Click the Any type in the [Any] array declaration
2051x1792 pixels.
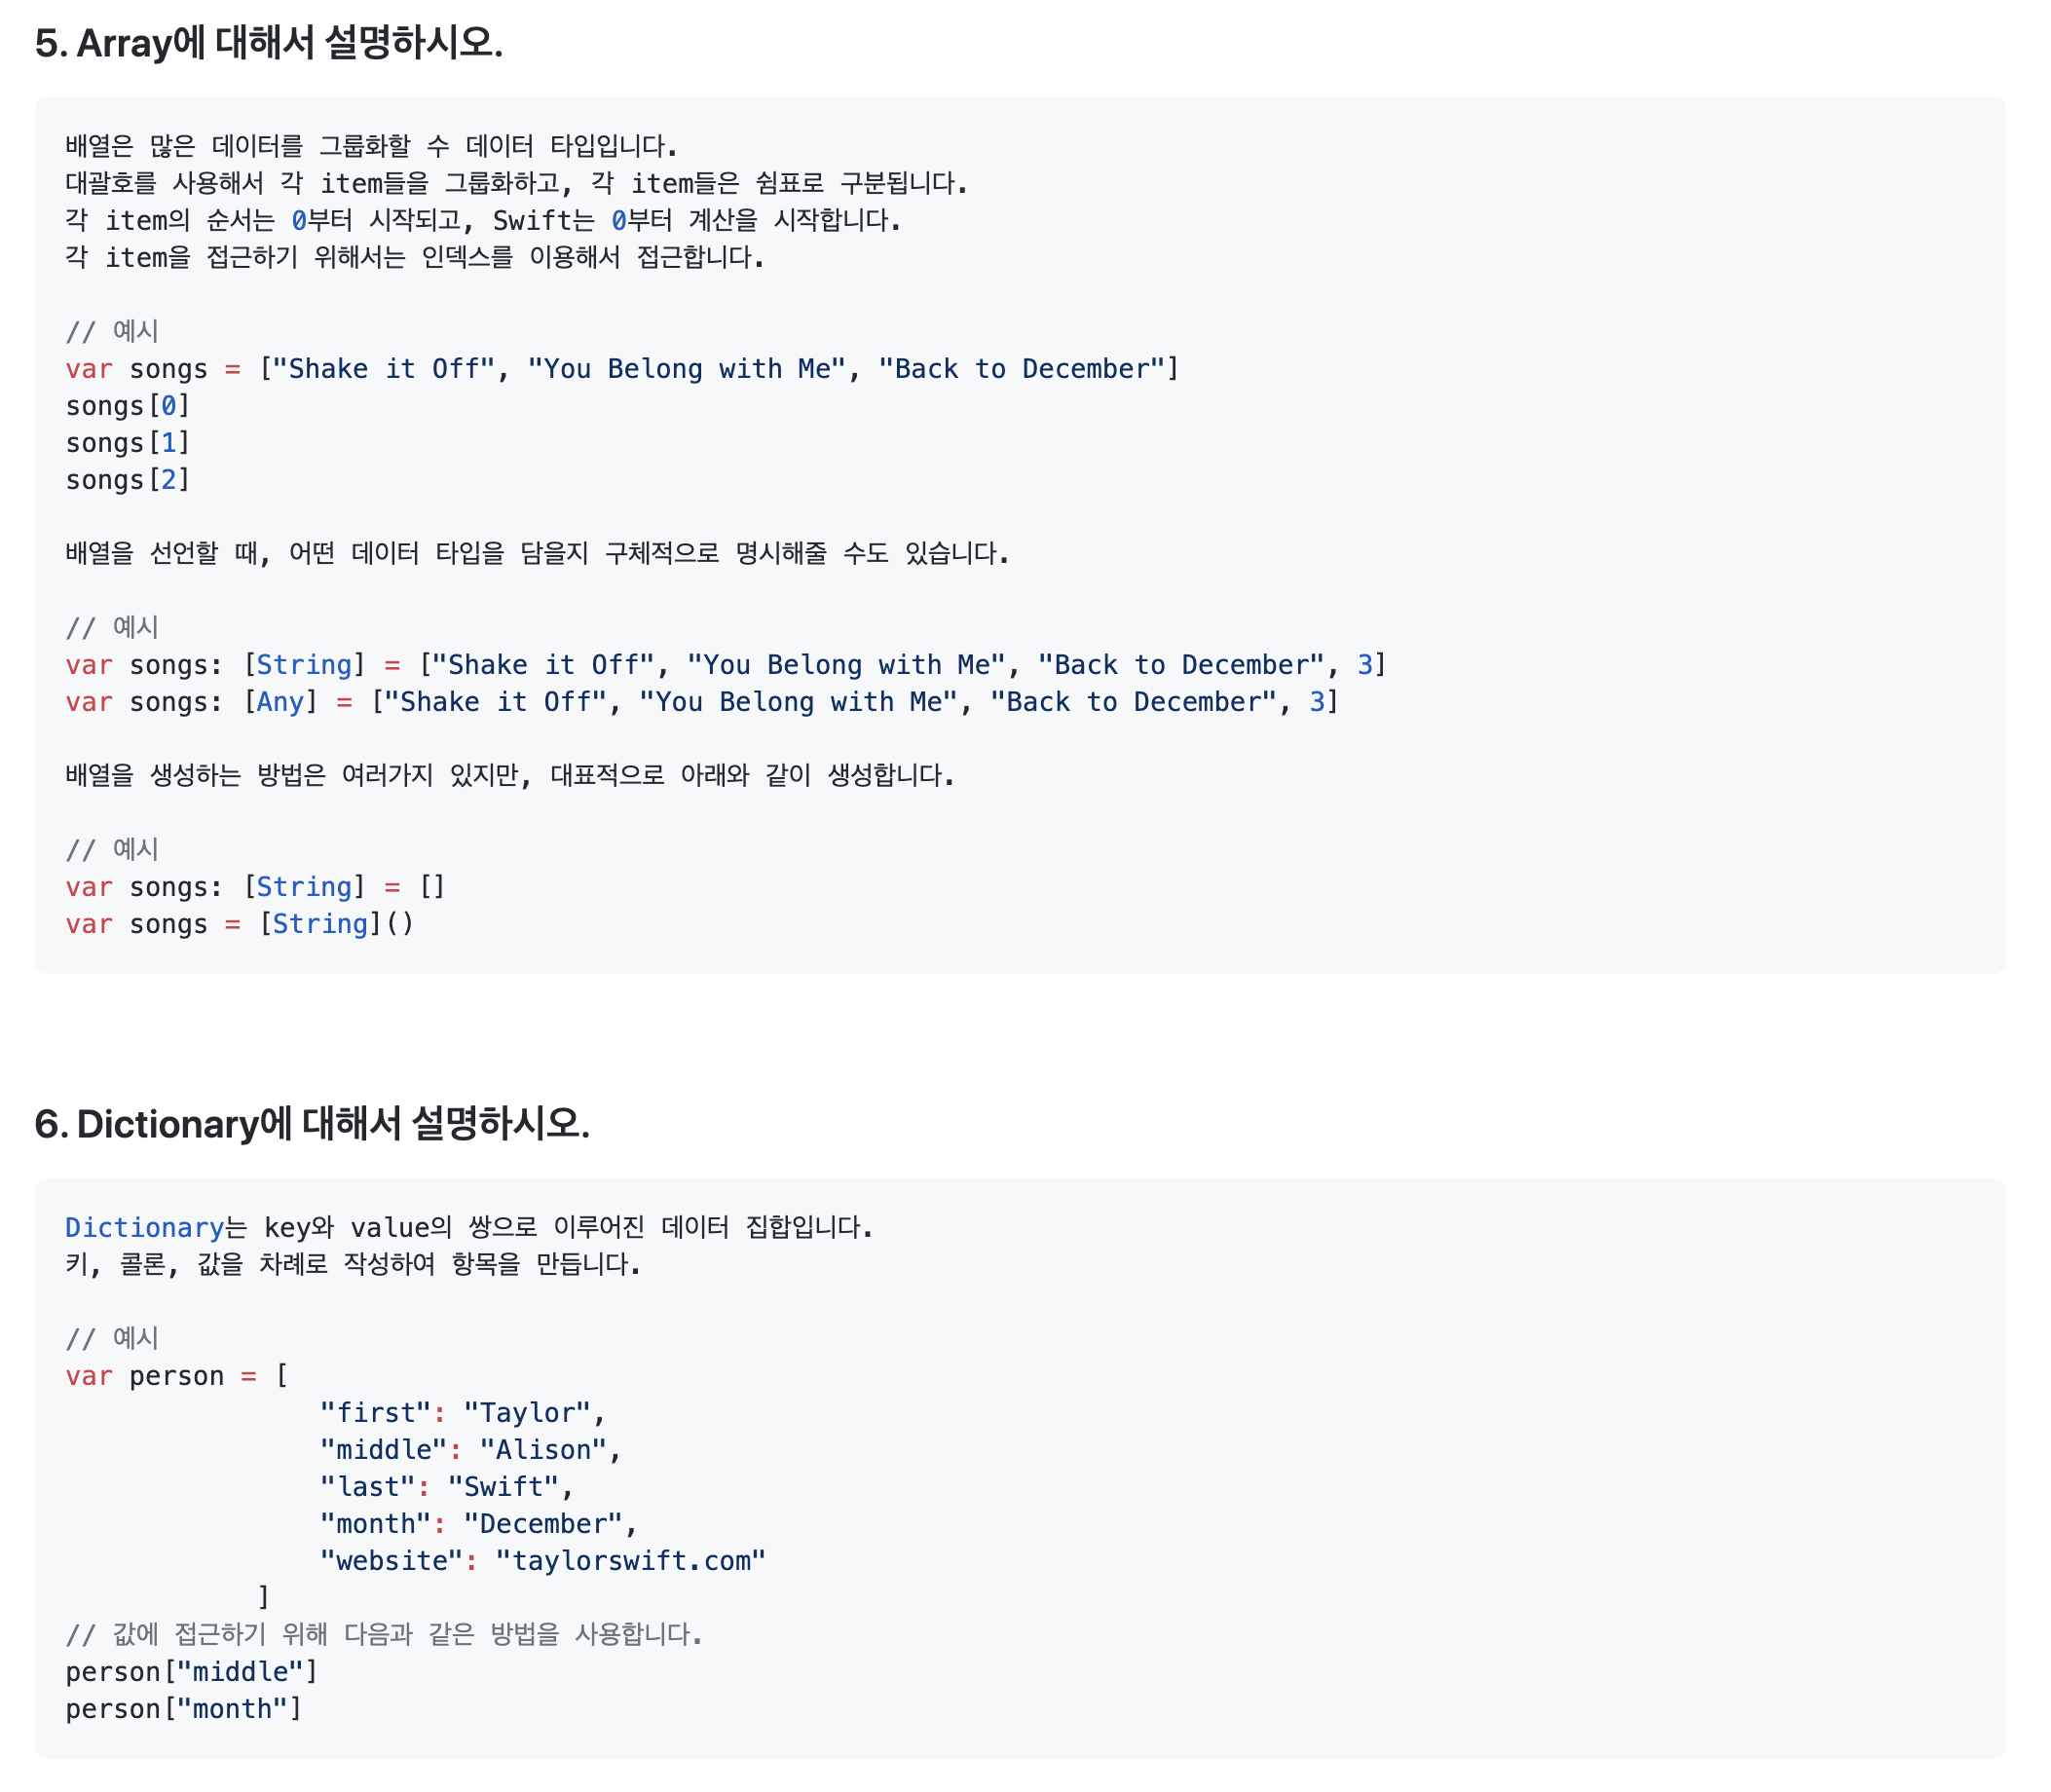(280, 702)
